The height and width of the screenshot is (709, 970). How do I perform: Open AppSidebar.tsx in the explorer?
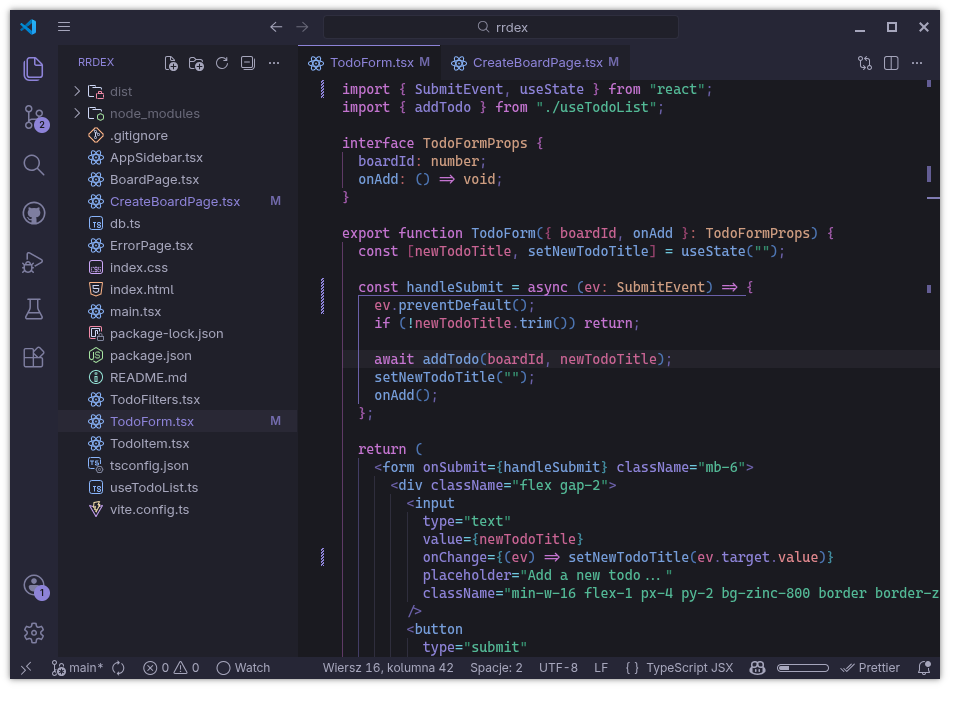pos(178,158)
